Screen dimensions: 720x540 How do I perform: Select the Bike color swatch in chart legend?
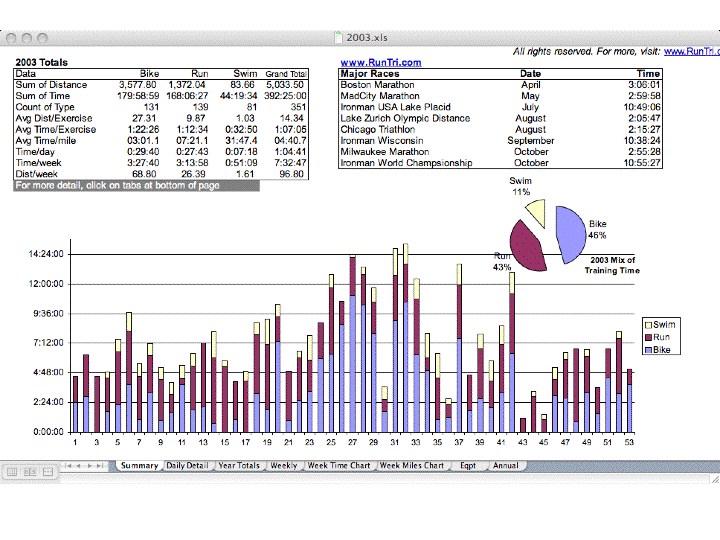click(x=649, y=351)
